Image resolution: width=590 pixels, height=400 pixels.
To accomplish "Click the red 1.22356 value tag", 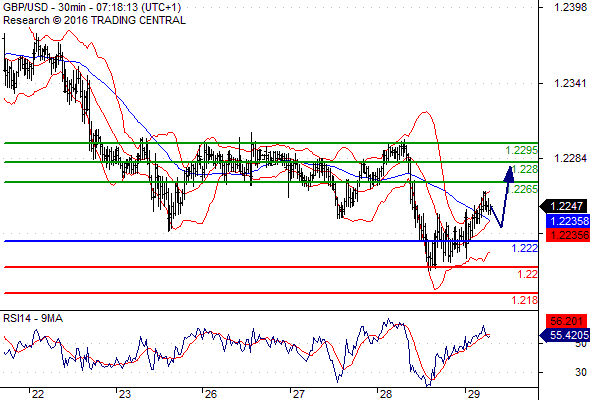I will click(x=567, y=235).
